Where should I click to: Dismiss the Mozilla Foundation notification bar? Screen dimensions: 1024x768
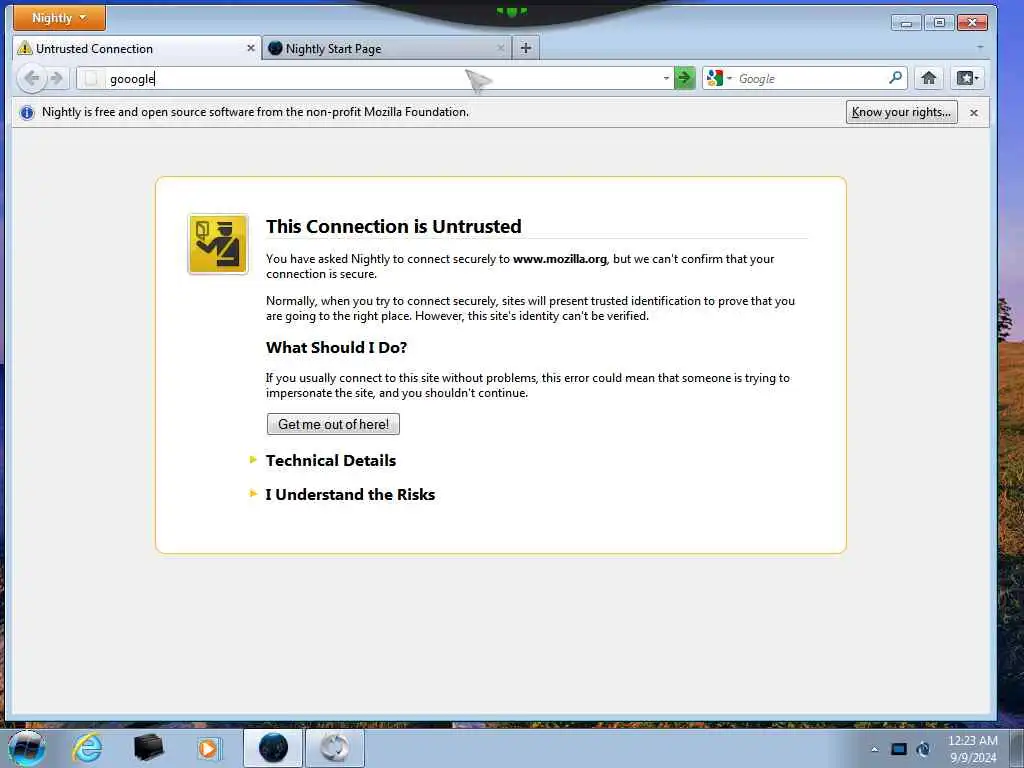click(x=974, y=113)
